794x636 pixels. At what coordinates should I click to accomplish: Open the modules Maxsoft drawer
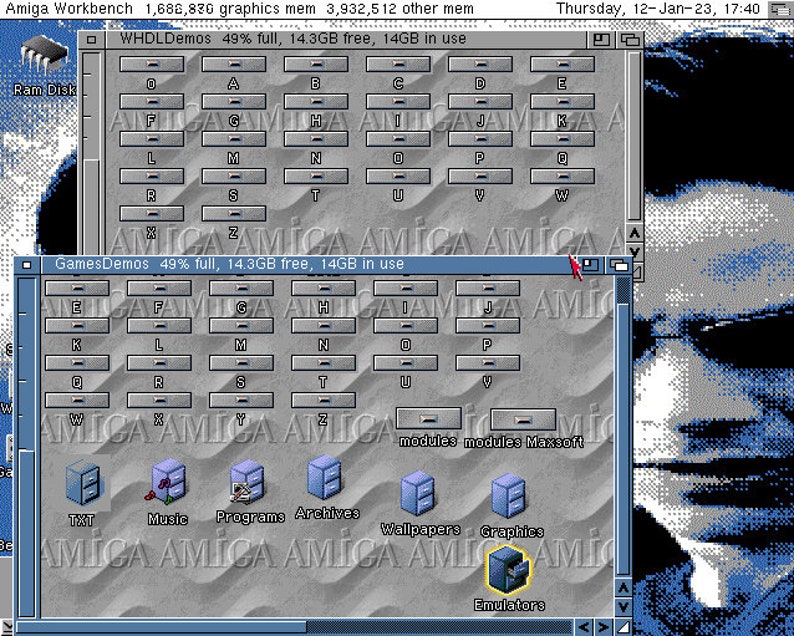point(523,420)
